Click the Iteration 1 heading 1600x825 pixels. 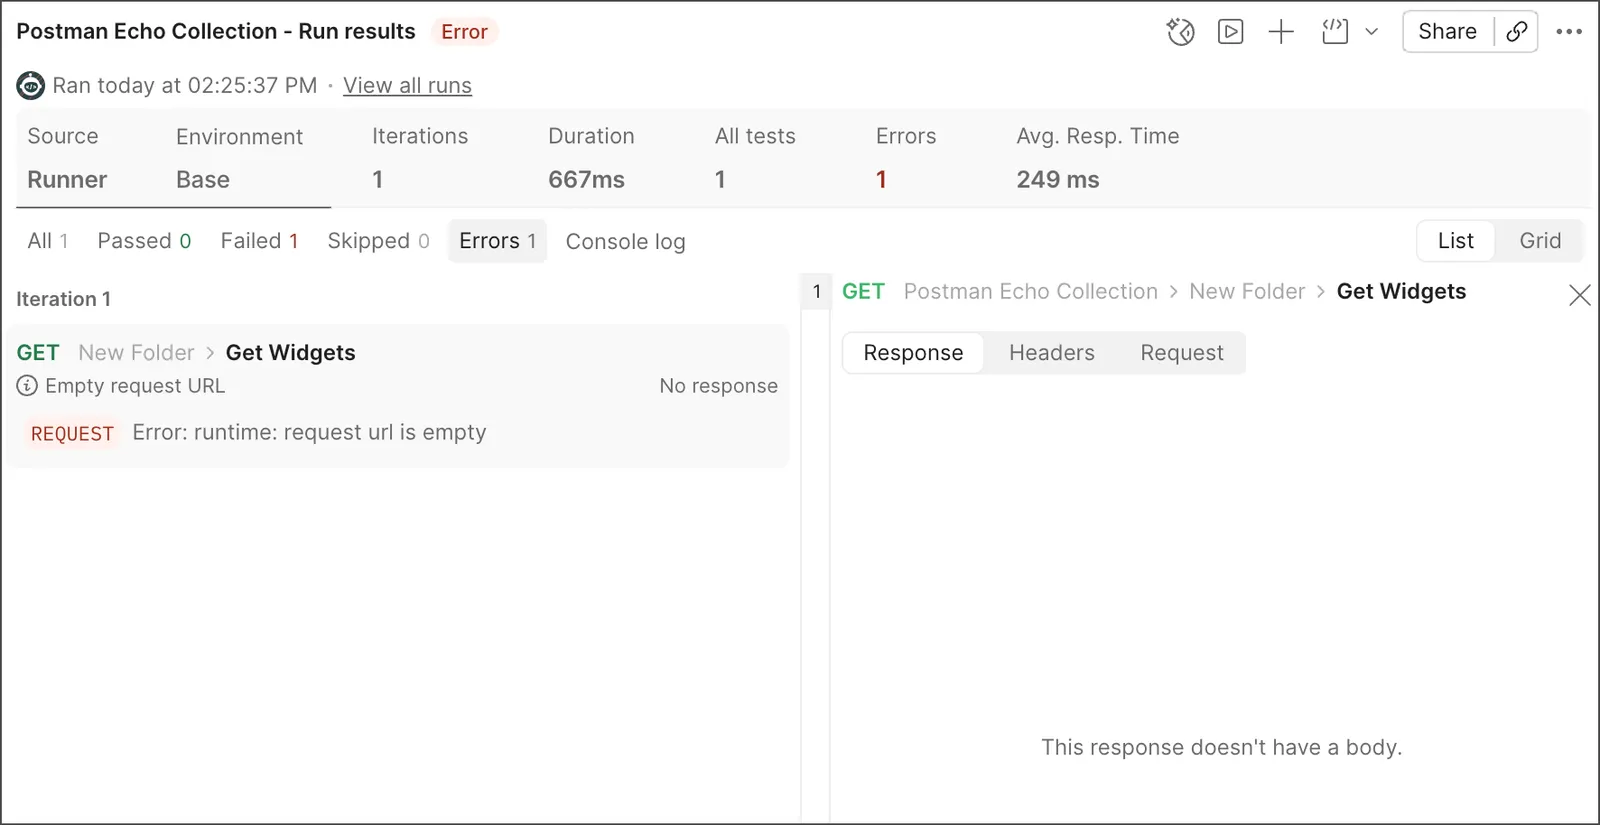(64, 299)
